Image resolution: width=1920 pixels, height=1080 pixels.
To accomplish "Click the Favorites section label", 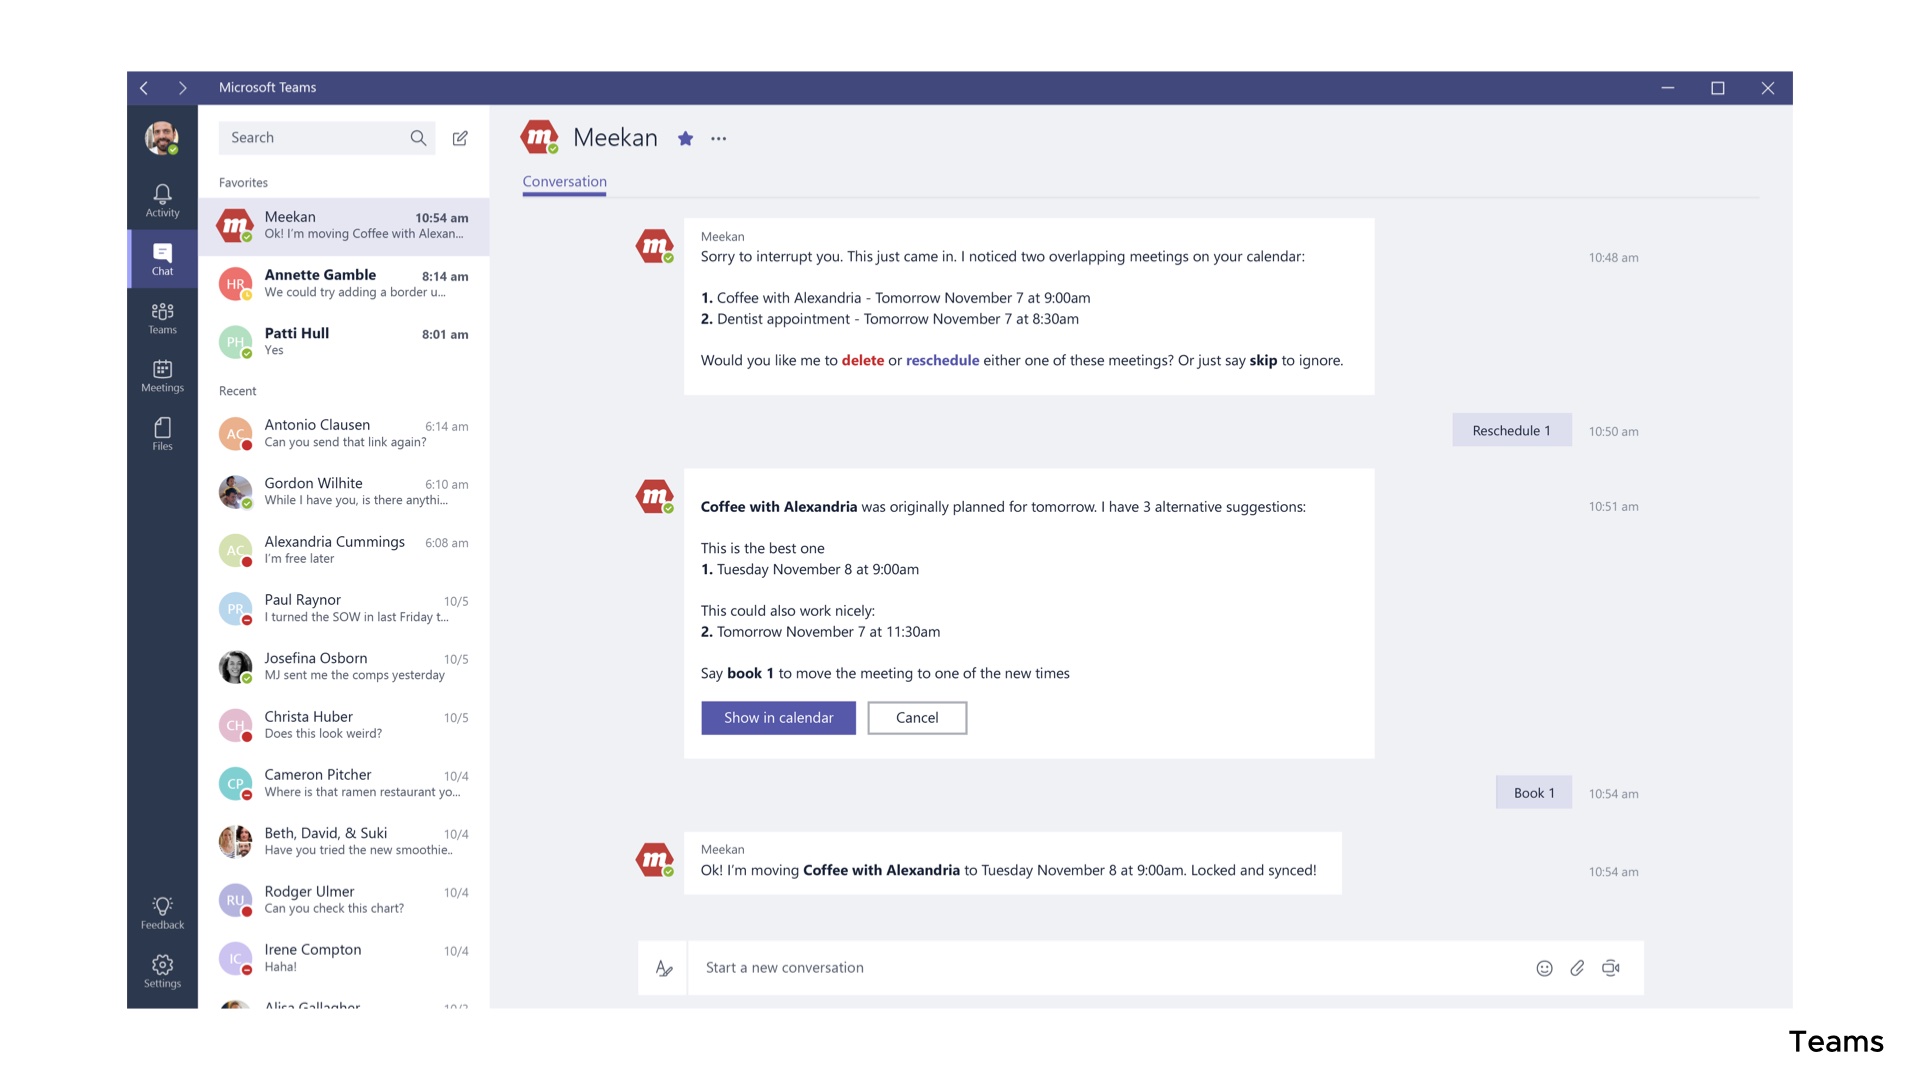I will [243, 183].
